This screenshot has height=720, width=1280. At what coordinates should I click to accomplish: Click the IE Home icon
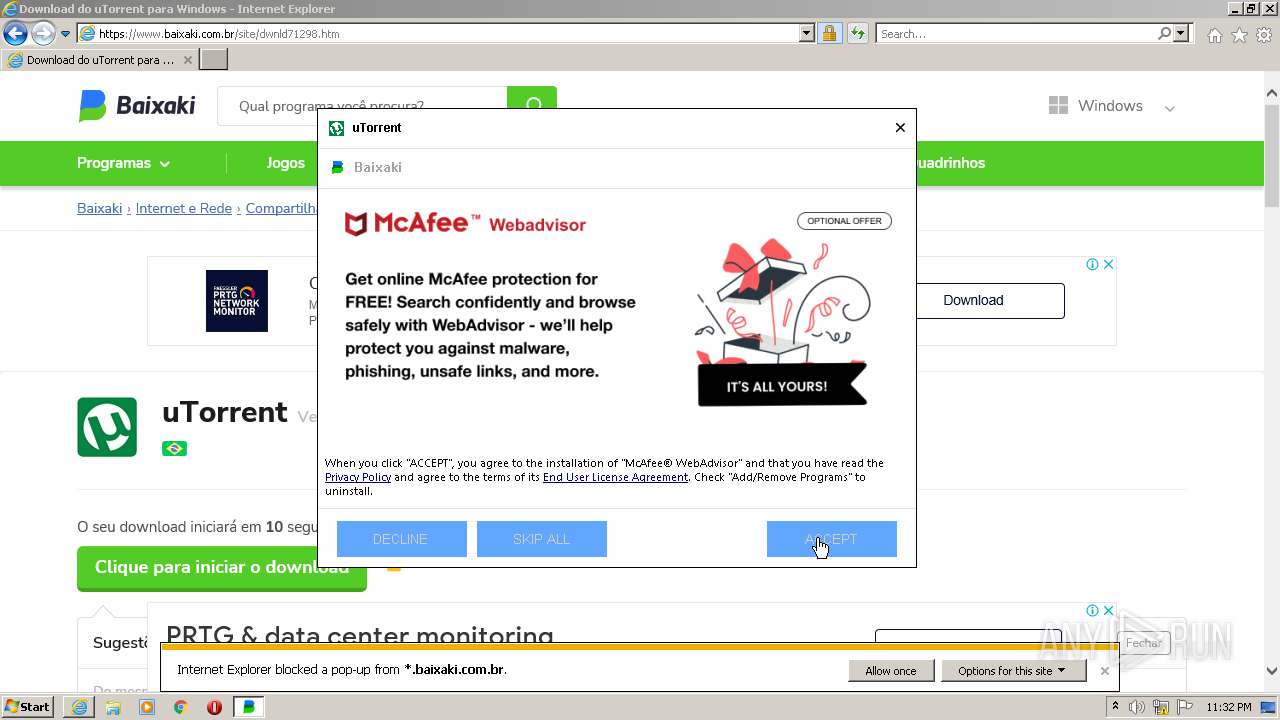1214,35
